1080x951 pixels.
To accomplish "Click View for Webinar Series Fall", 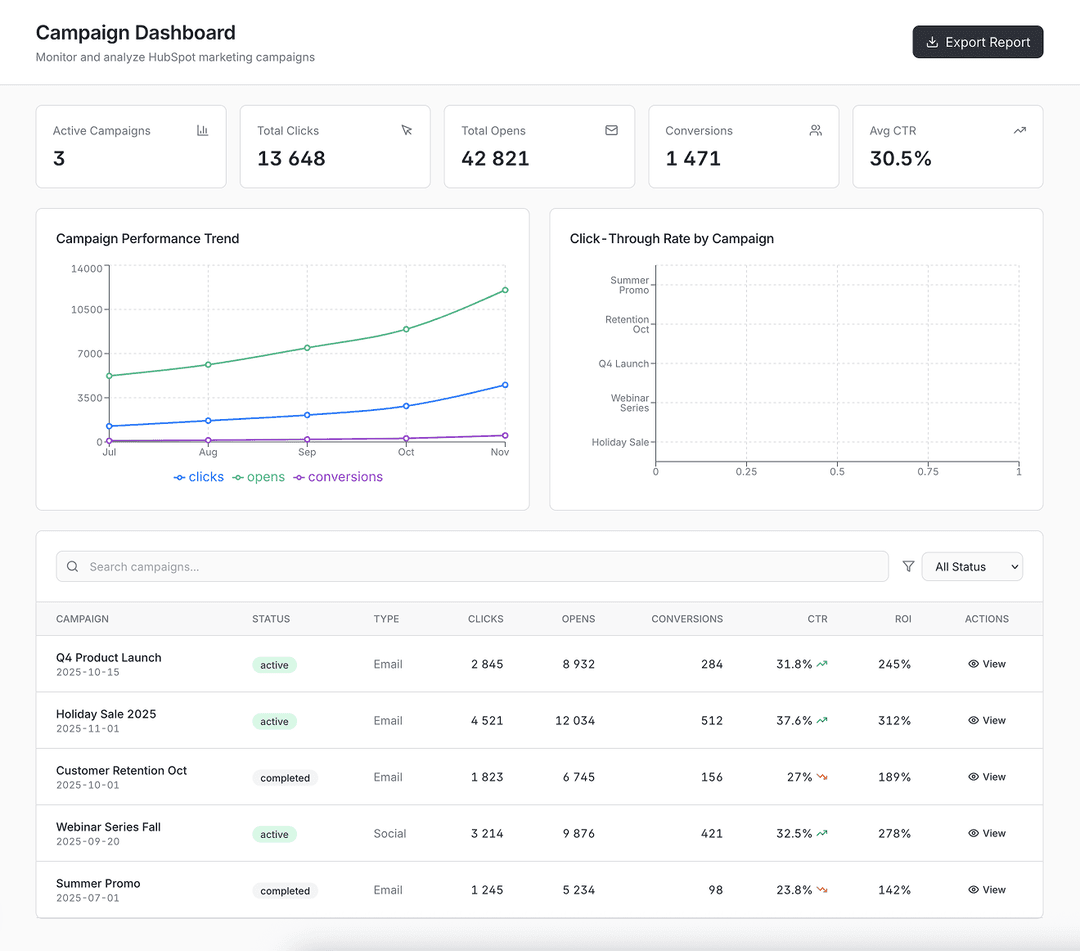I will 987,833.
